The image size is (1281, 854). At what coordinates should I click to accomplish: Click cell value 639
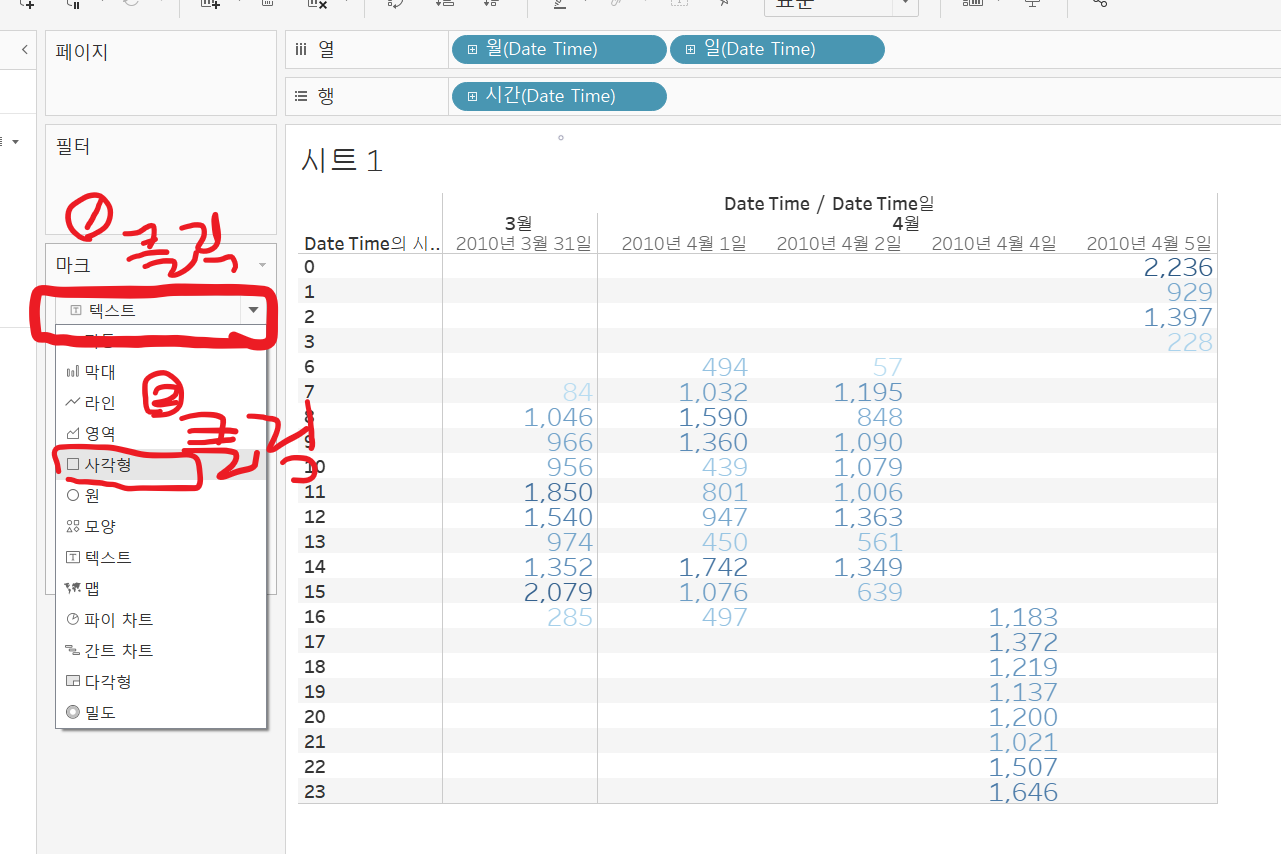point(880,592)
